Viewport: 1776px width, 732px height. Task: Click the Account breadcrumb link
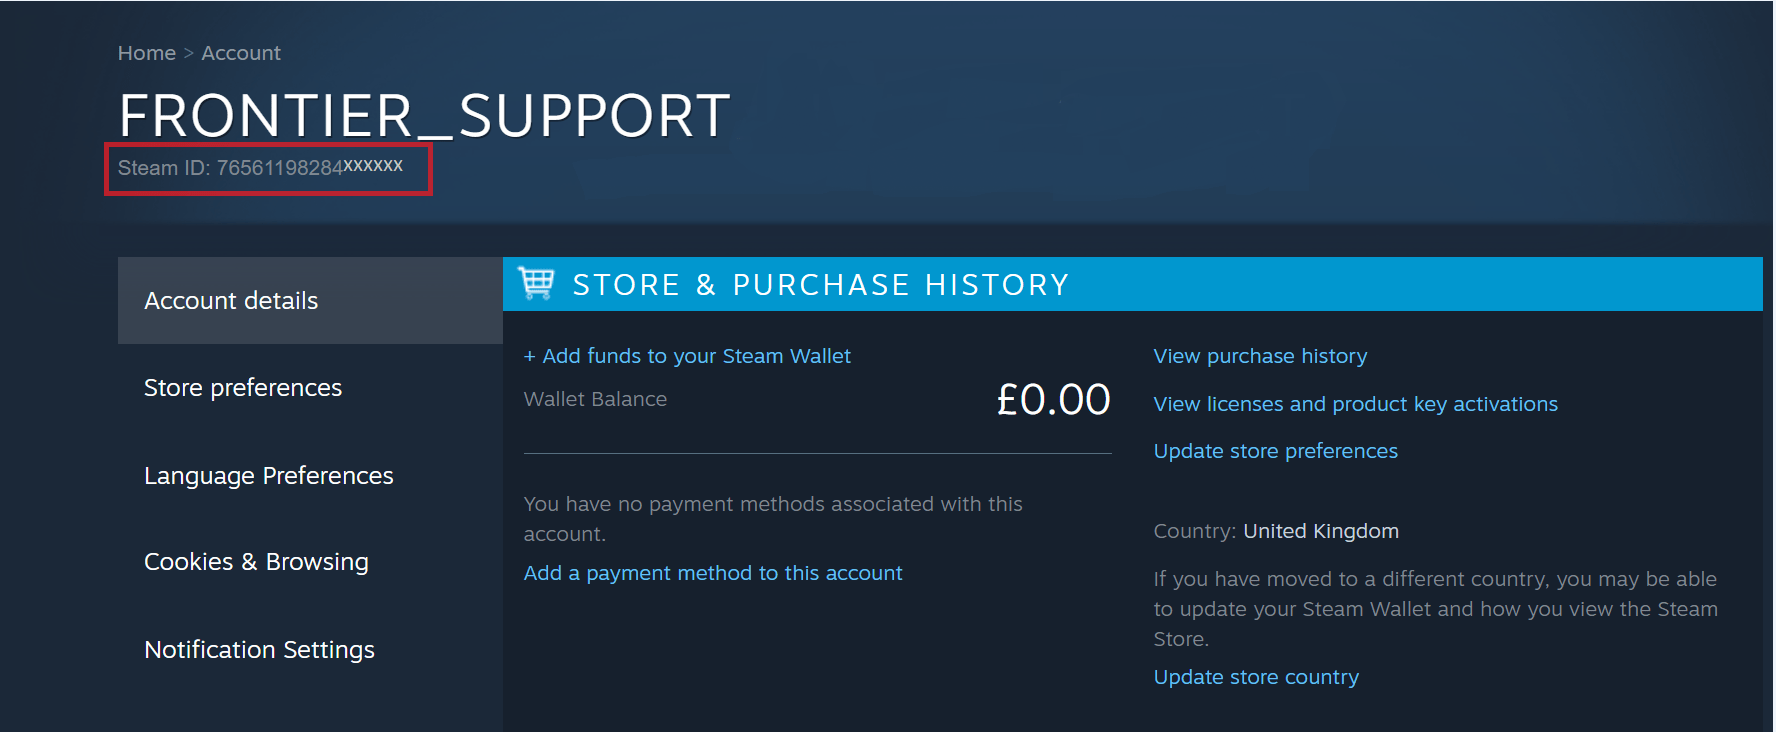tap(241, 52)
